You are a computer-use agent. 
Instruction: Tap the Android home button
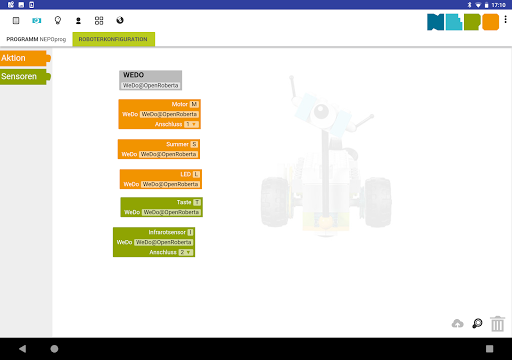(x=54, y=349)
